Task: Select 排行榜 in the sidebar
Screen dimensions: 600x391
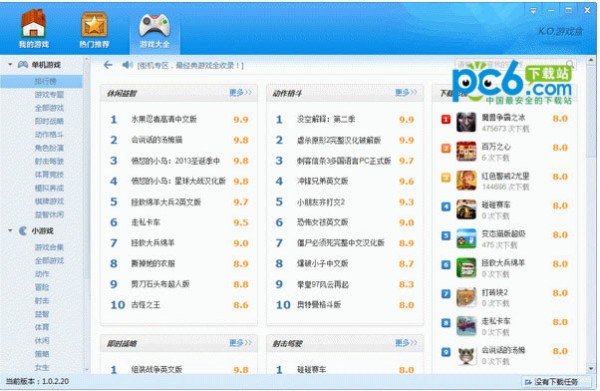Action: [41, 81]
